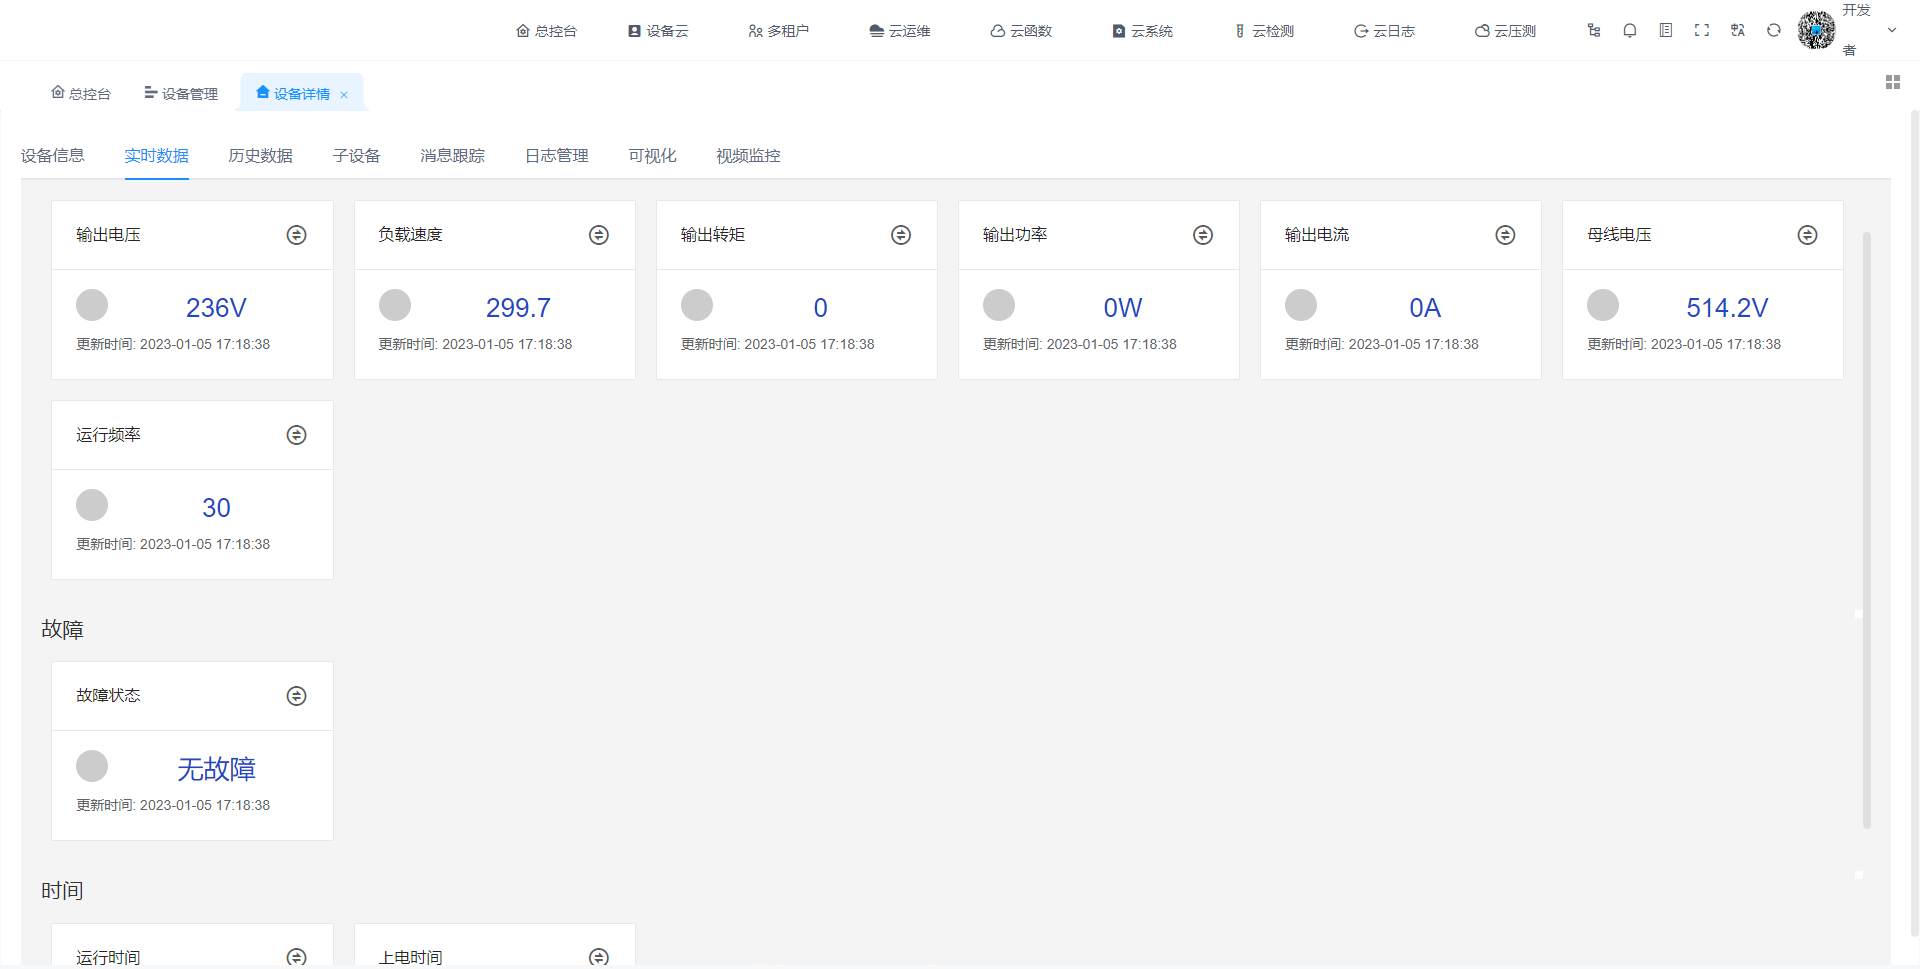Click the swap icon on 输出转矩 card

[901, 235]
